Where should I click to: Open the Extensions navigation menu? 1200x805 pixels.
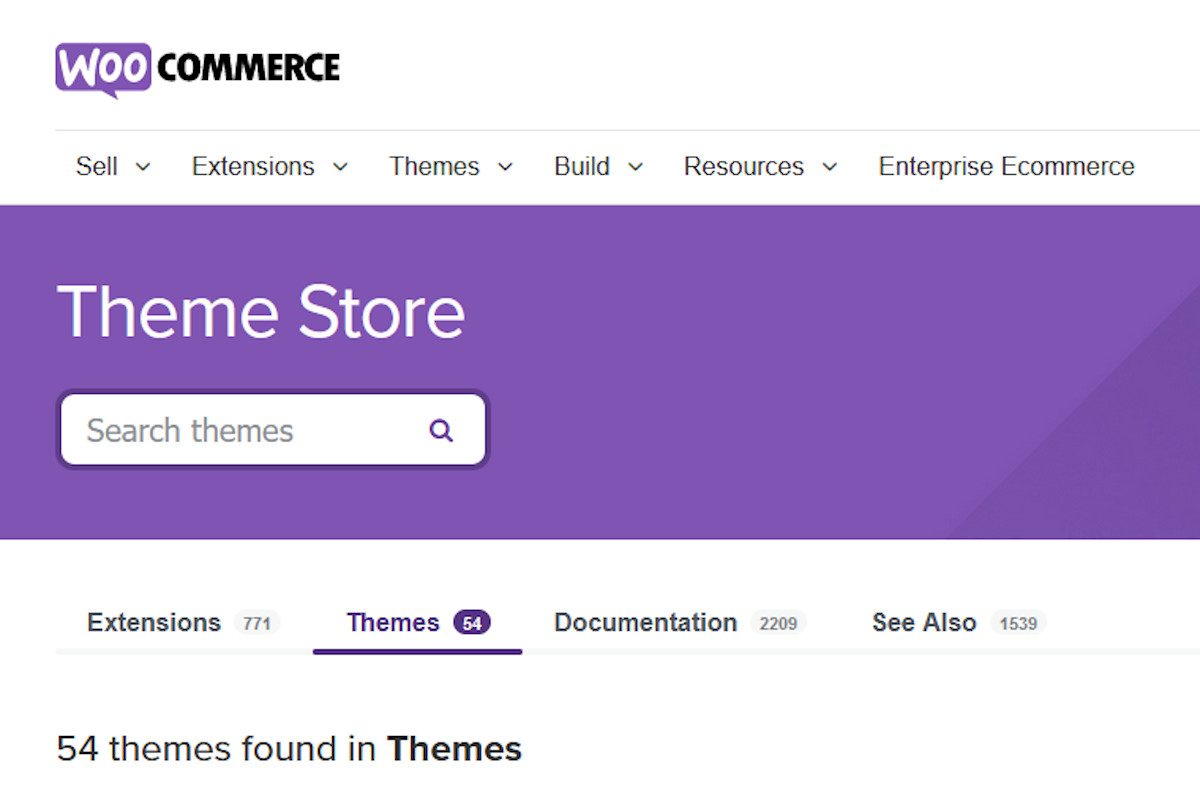click(253, 166)
